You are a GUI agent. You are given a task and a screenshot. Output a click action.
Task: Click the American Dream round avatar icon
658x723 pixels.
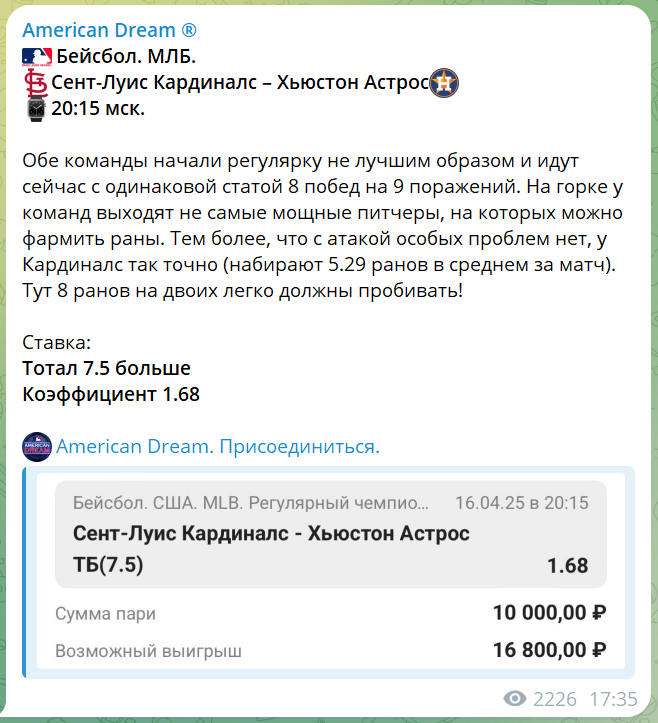pos(37,447)
